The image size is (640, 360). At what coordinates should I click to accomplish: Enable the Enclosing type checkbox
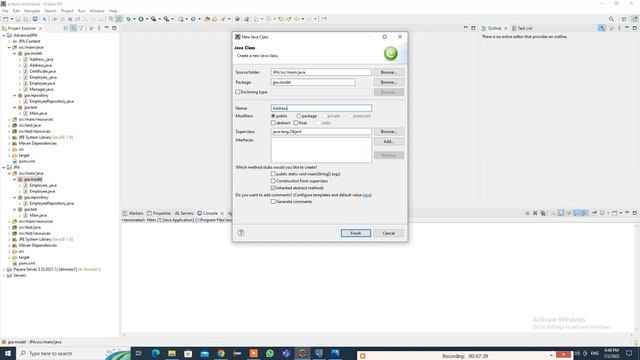tap(238, 92)
